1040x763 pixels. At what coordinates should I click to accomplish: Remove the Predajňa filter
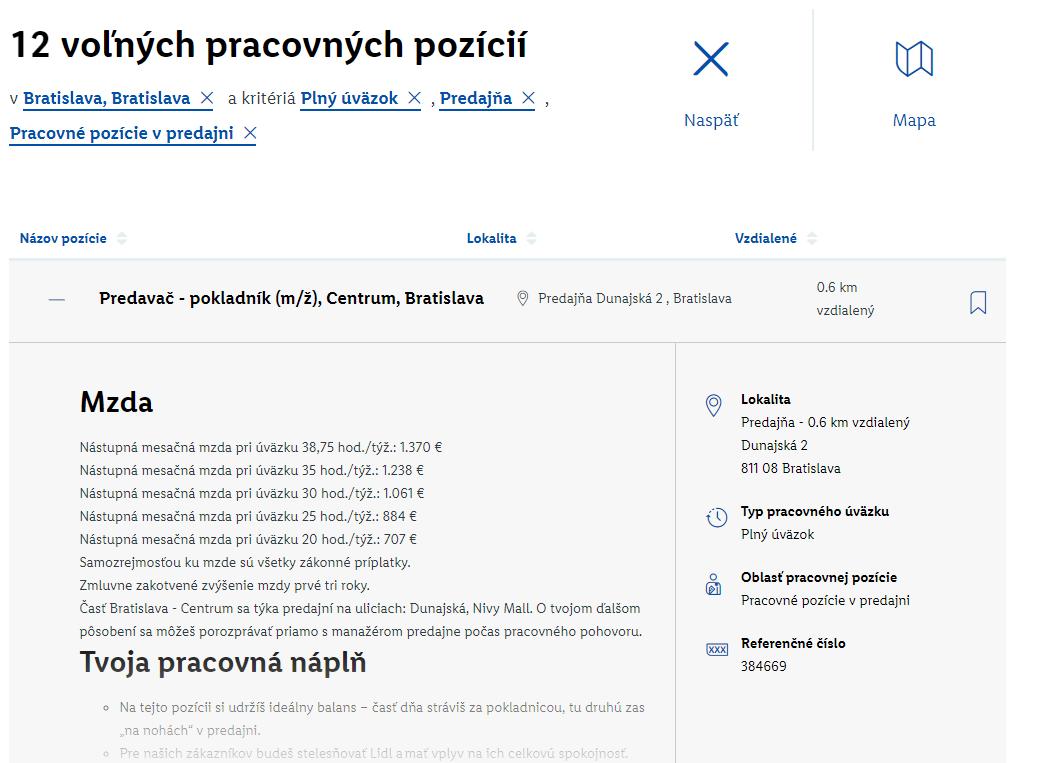(528, 98)
